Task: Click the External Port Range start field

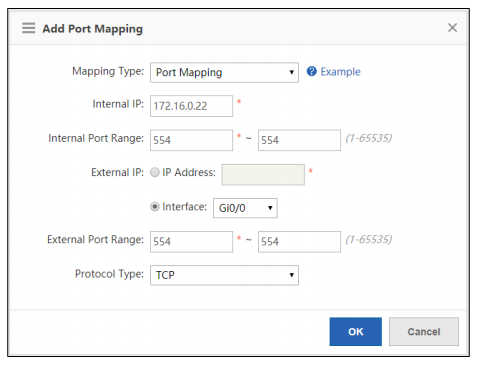Action: (x=191, y=242)
